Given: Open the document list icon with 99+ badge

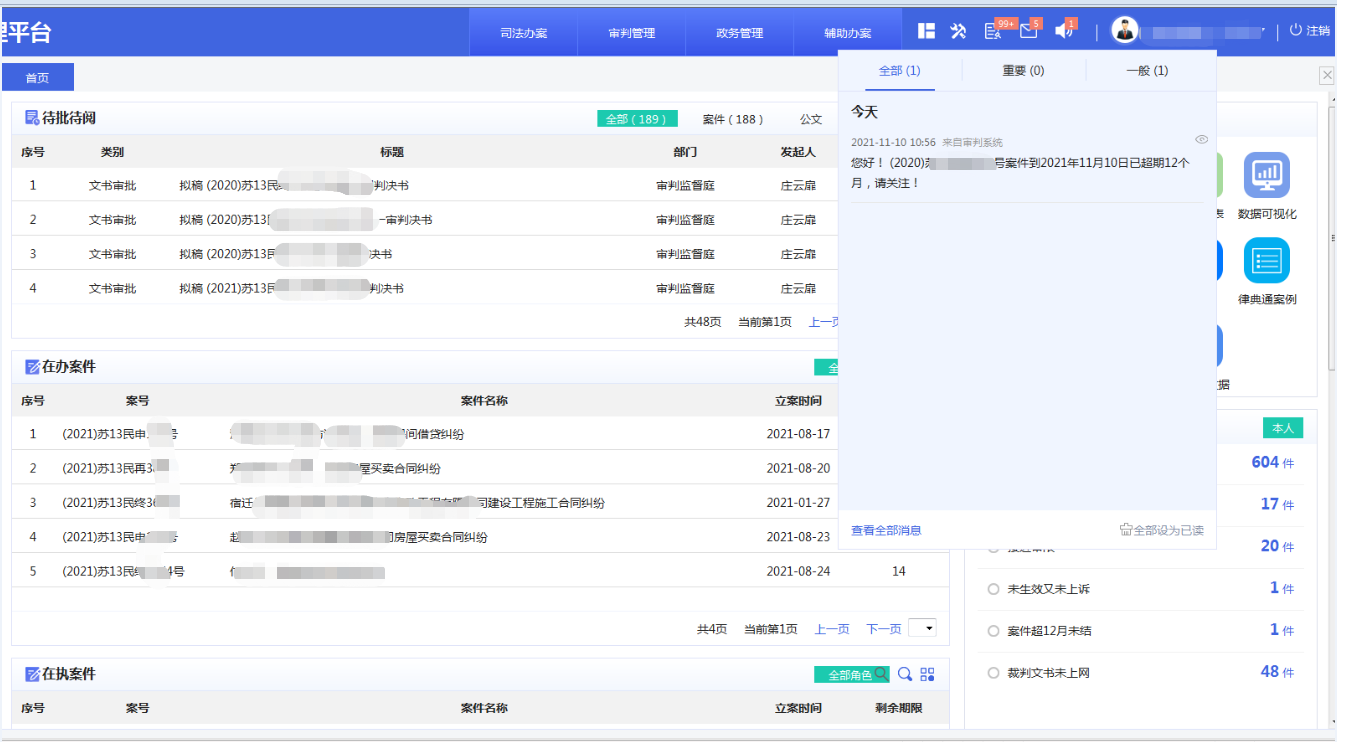Looking at the screenshot, I should (x=992, y=32).
